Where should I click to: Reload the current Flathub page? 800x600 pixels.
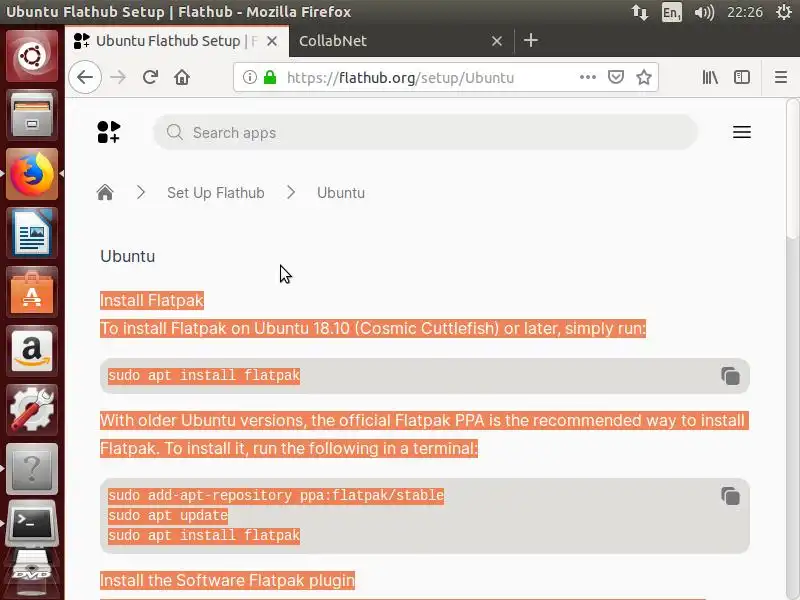point(150,77)
